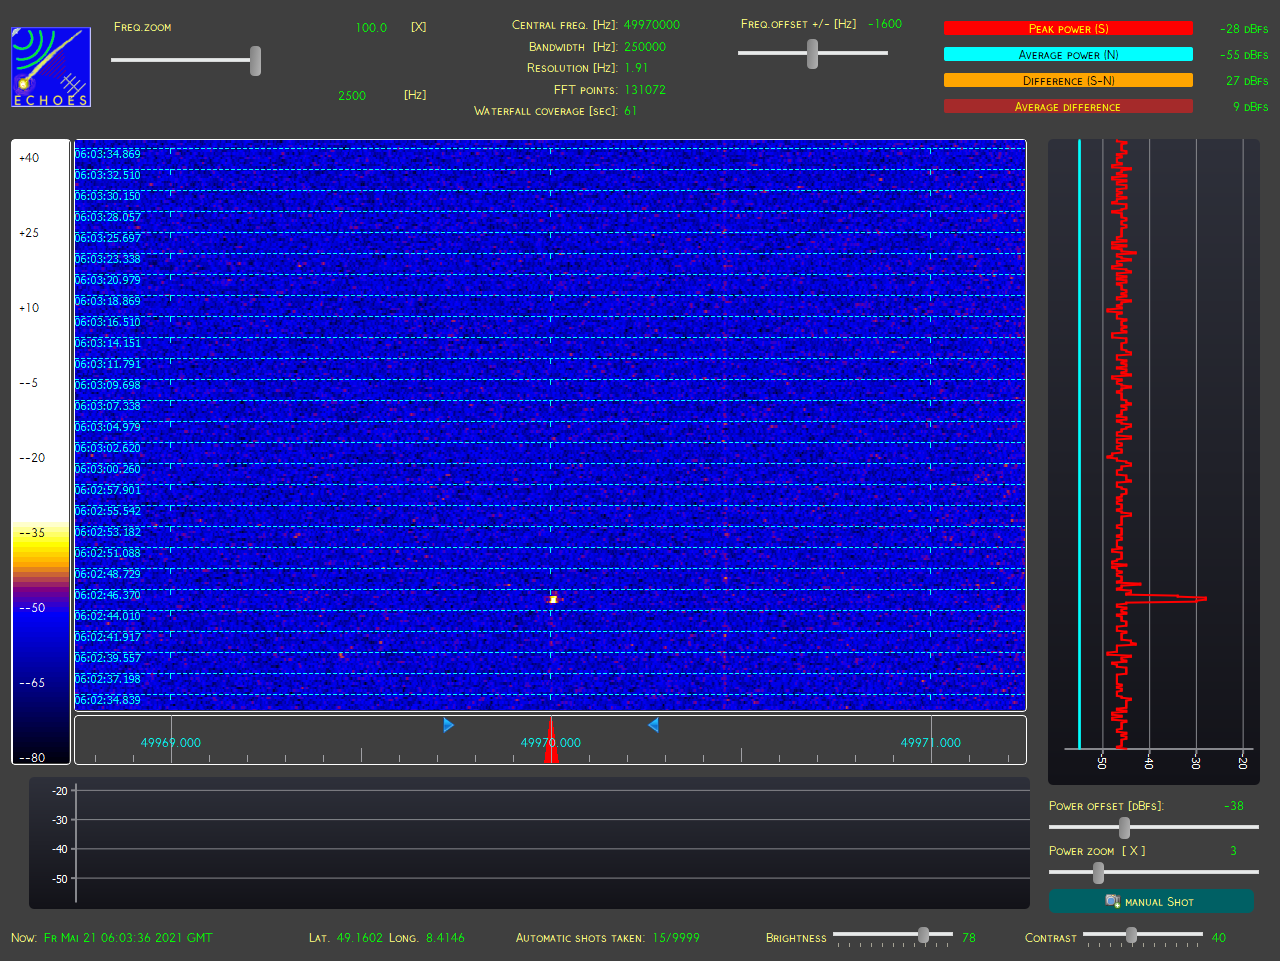The width and height of the screenshot is (1280, 961).
Task: Click the 49970.000 frequency ruler label
Action: click(x=551, y=743)
